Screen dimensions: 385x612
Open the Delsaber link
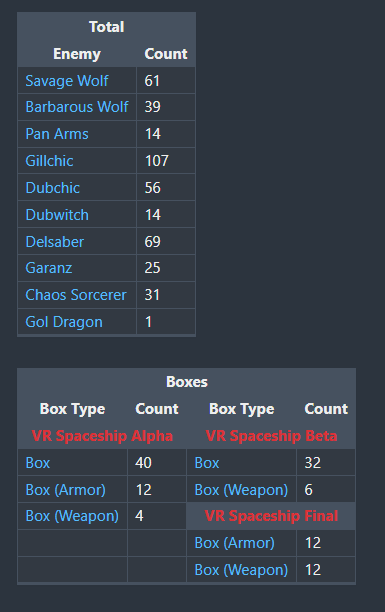pos(55,242)
